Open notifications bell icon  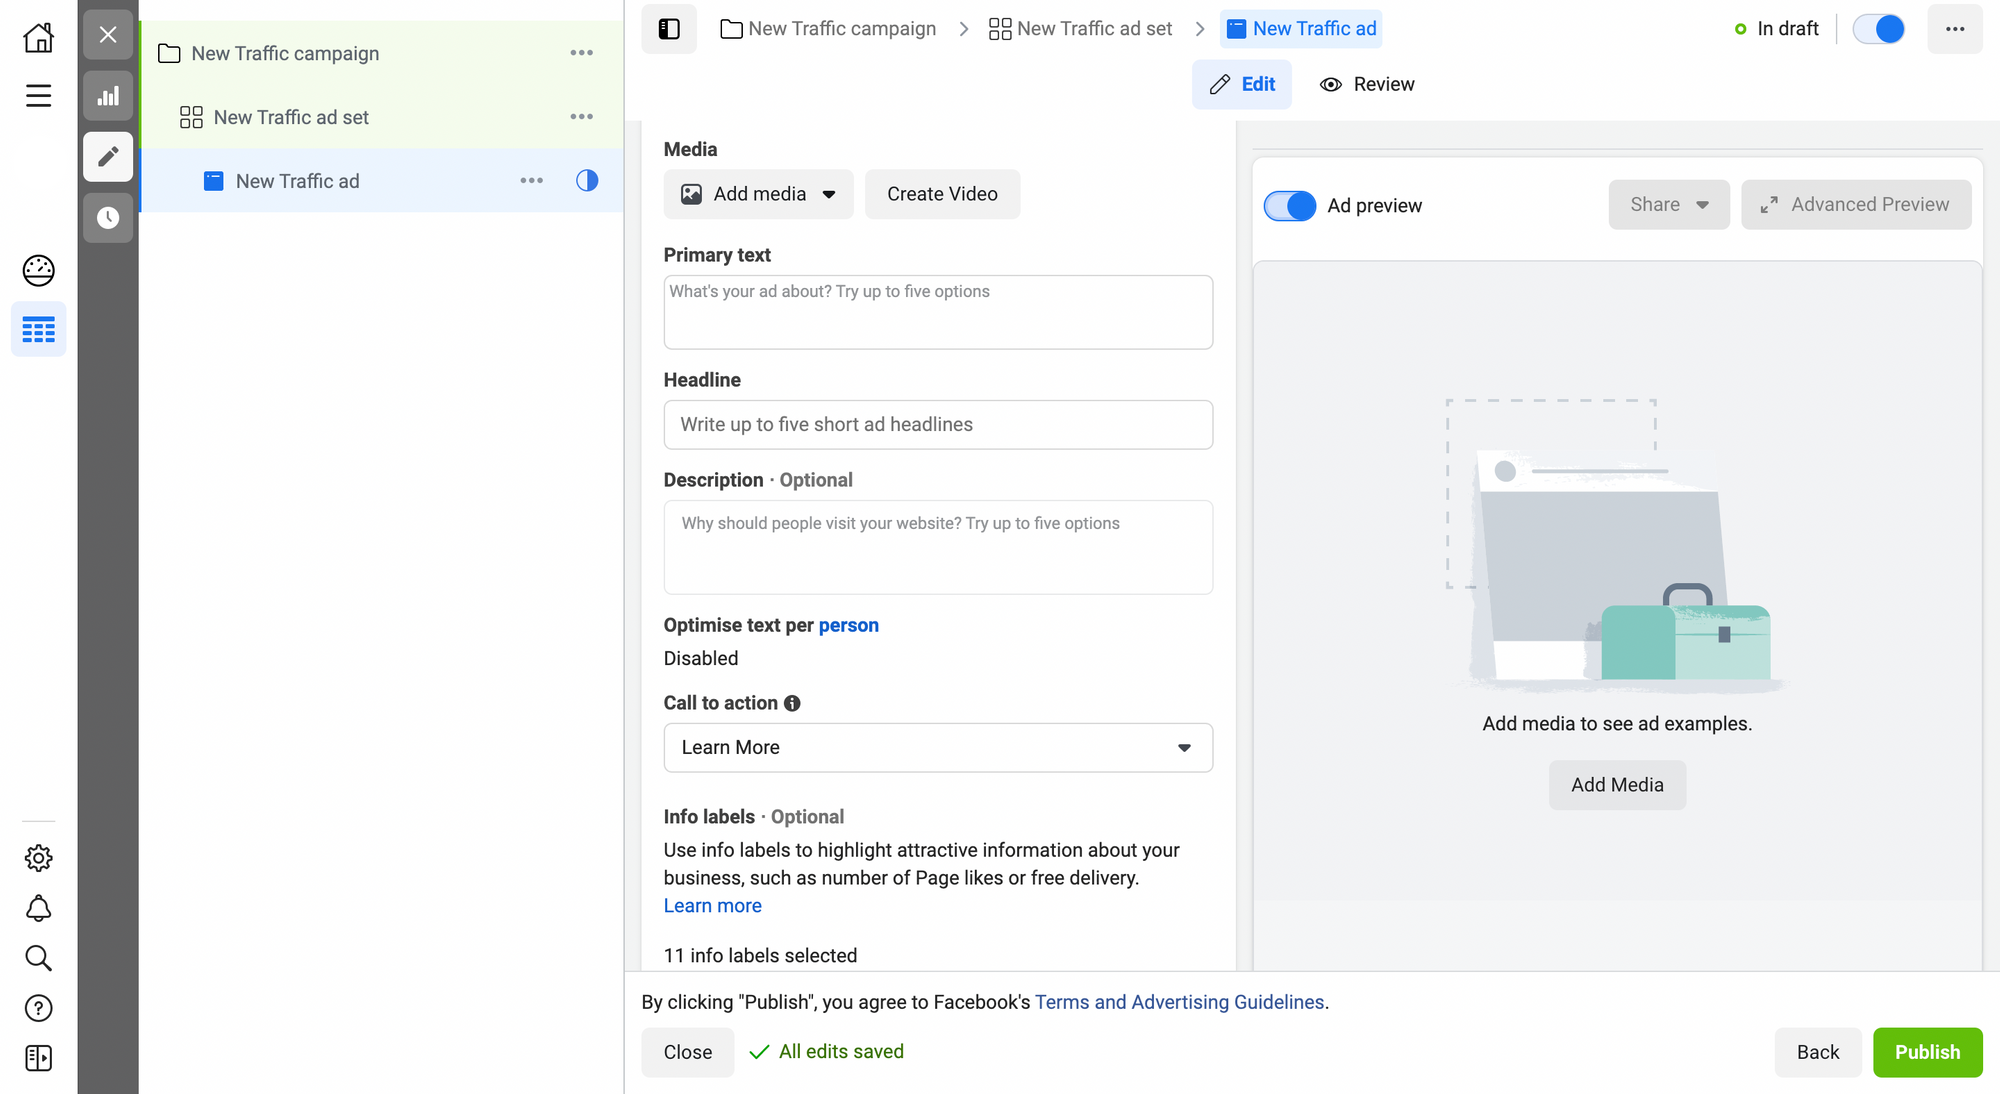click(38, 908)
